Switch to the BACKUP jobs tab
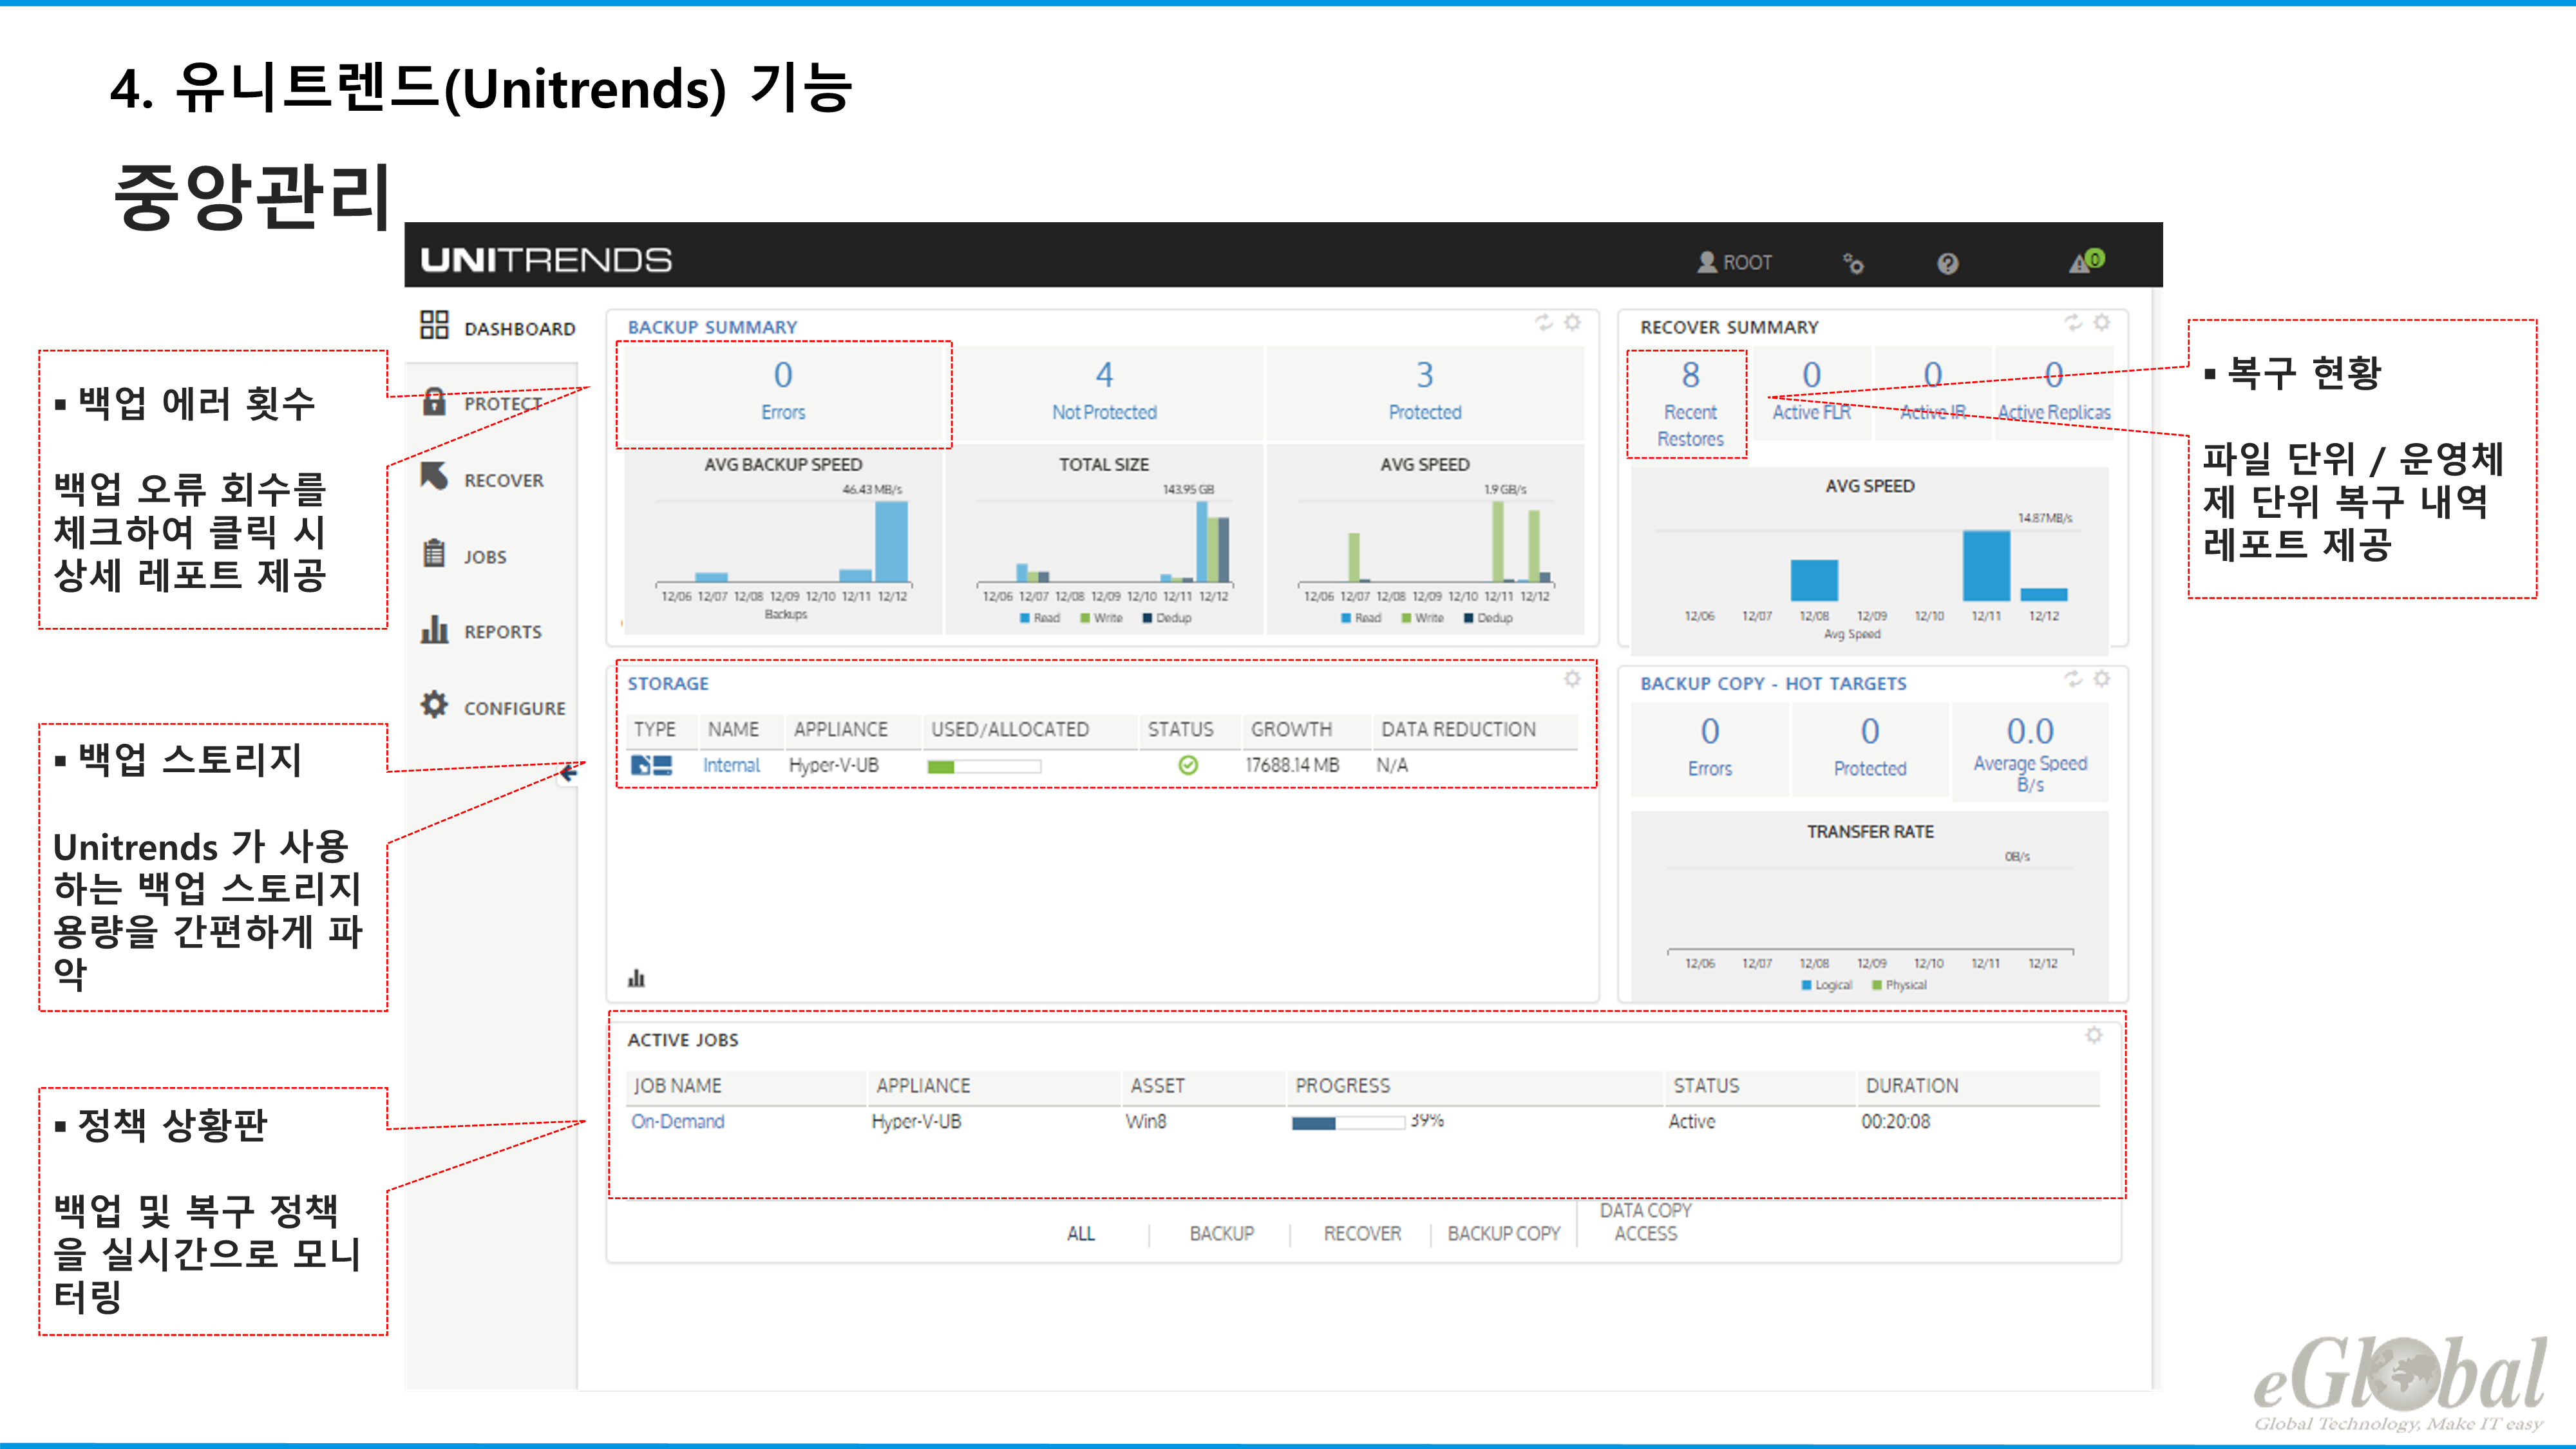Screen dimensions: 2576x1449 coord(1221,1234)
